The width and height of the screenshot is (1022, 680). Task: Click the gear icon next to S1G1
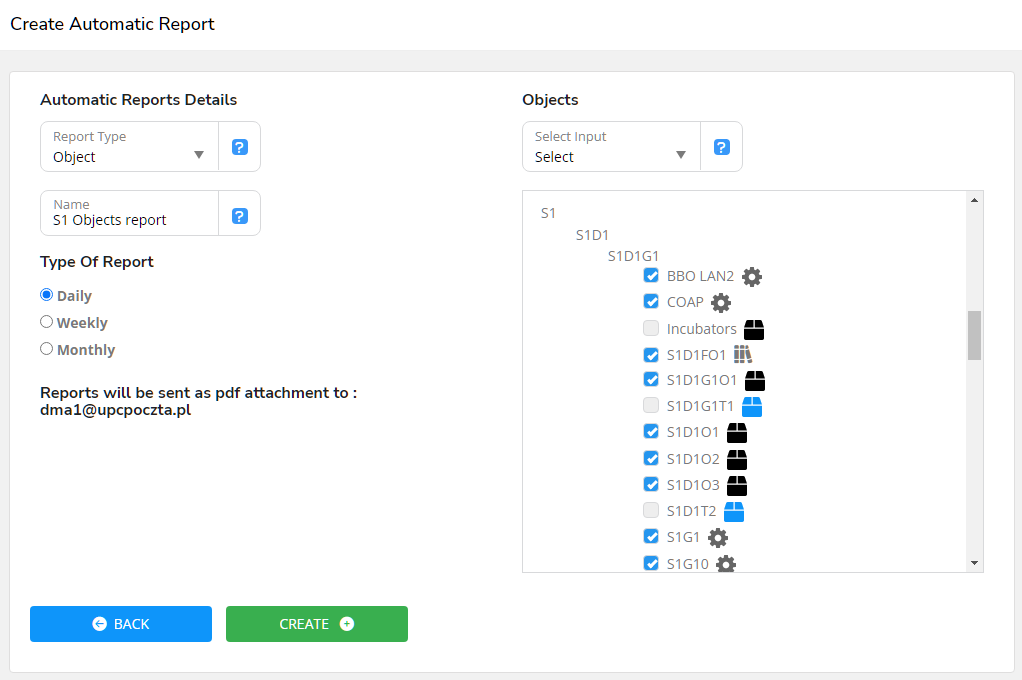coord(718,537)
